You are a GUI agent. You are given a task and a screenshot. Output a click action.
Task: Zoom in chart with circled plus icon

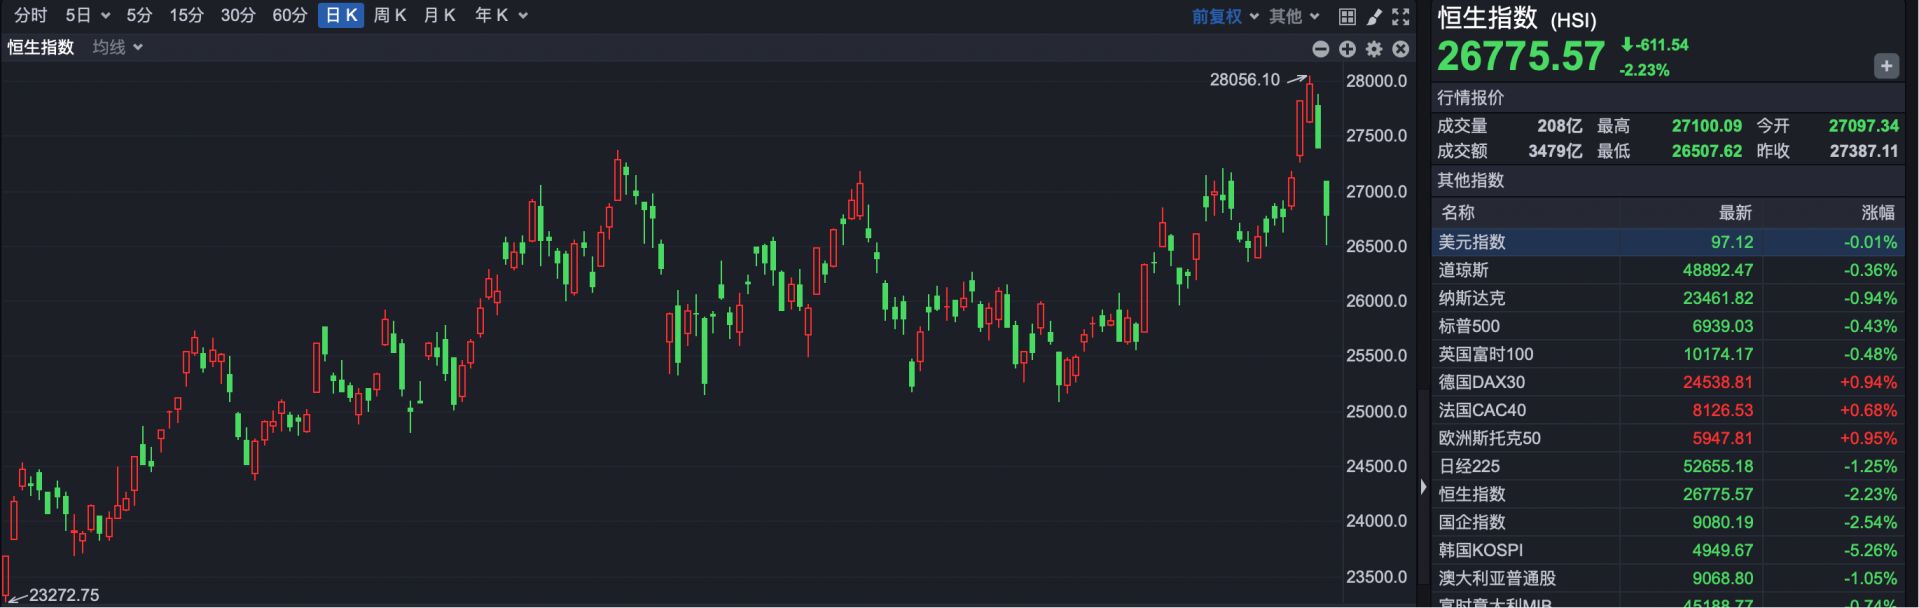pyautogui.click(x=1347, y=49)
